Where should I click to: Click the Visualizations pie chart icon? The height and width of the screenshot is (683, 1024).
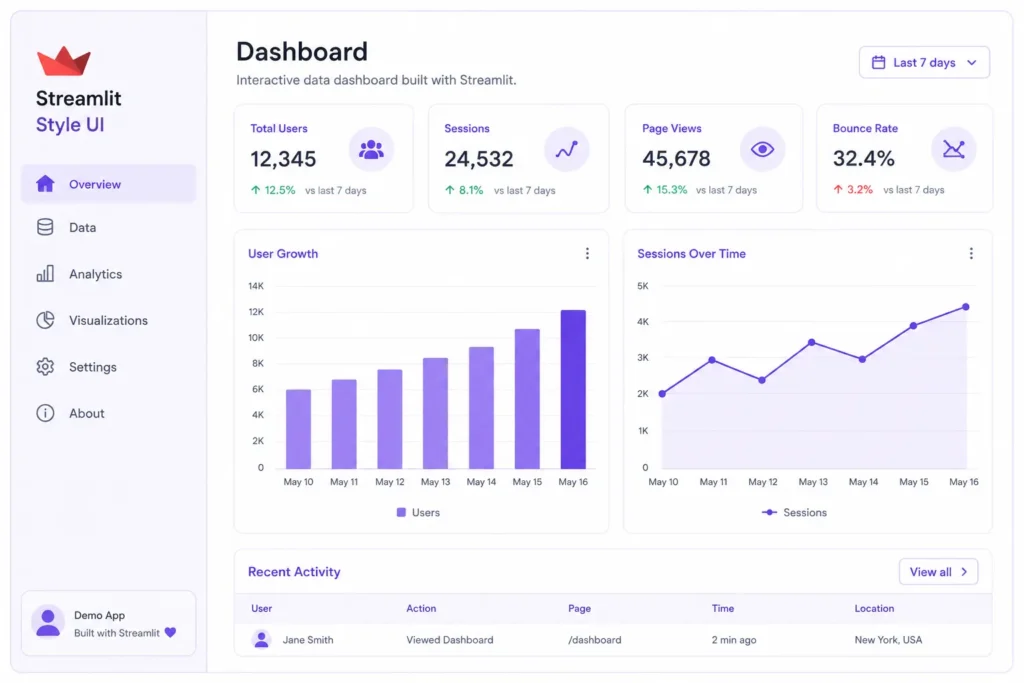tap(45, 320)
